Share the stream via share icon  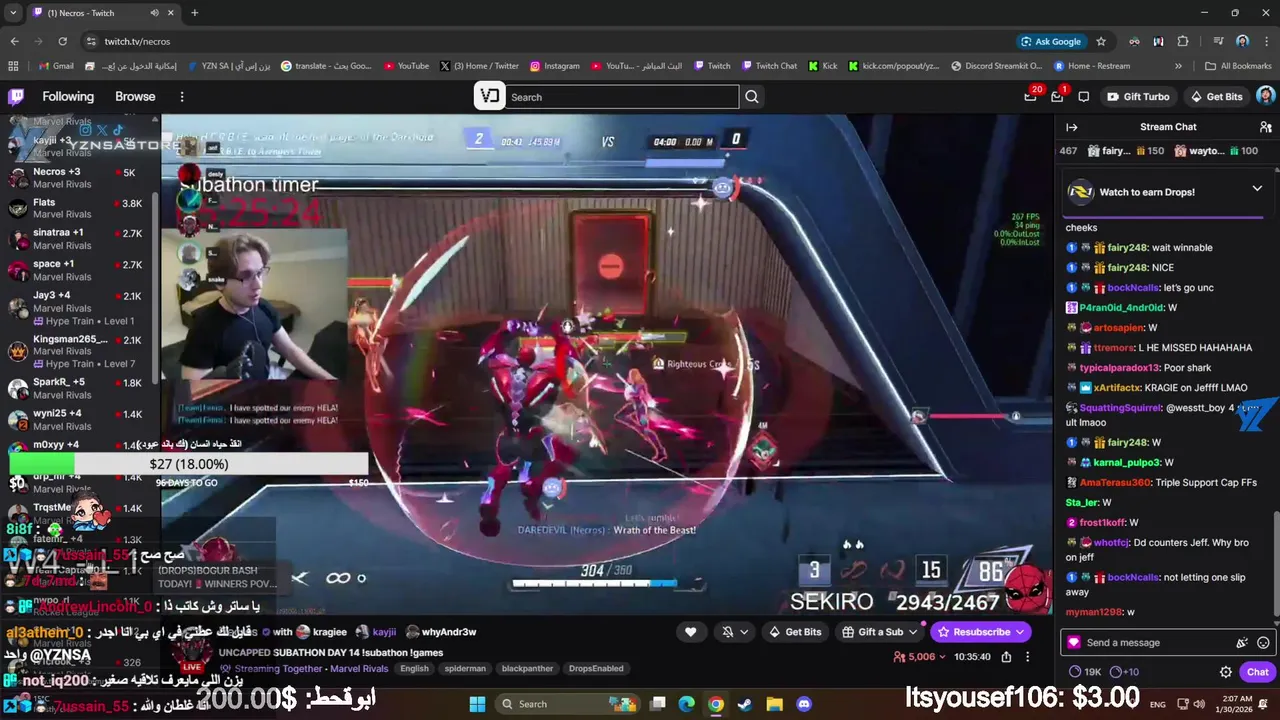pyautogui.click(x=1006, y=657)
